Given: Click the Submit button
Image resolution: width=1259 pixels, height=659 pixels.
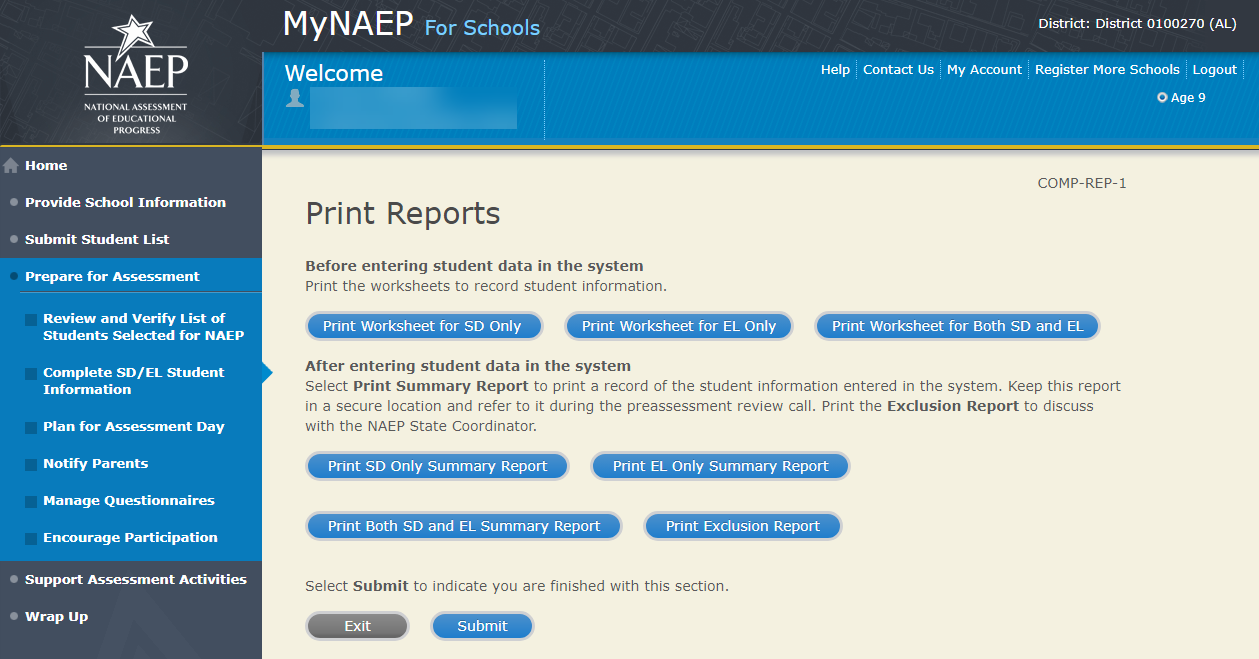Looking at the screenshot, I should (482, 626).
